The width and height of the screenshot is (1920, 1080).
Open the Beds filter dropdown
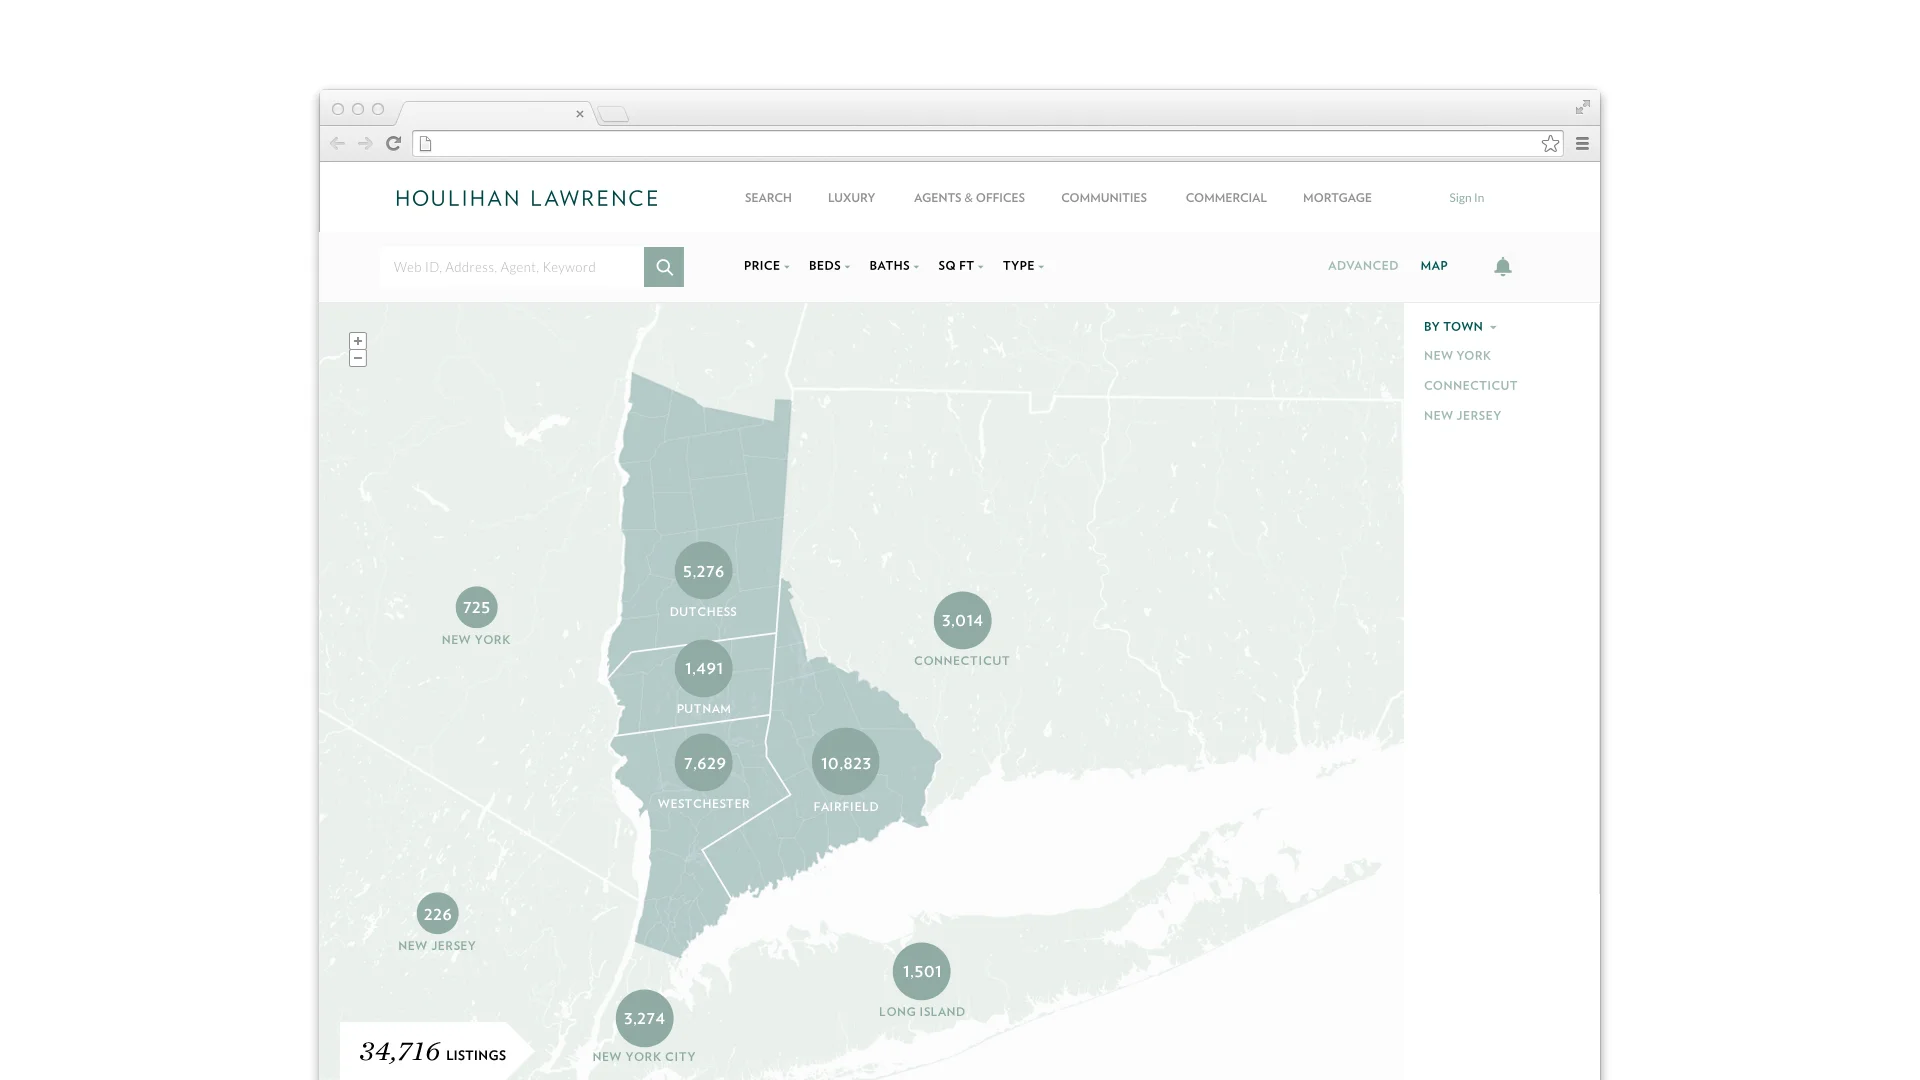pyautogui.click(x=829, y=266)
